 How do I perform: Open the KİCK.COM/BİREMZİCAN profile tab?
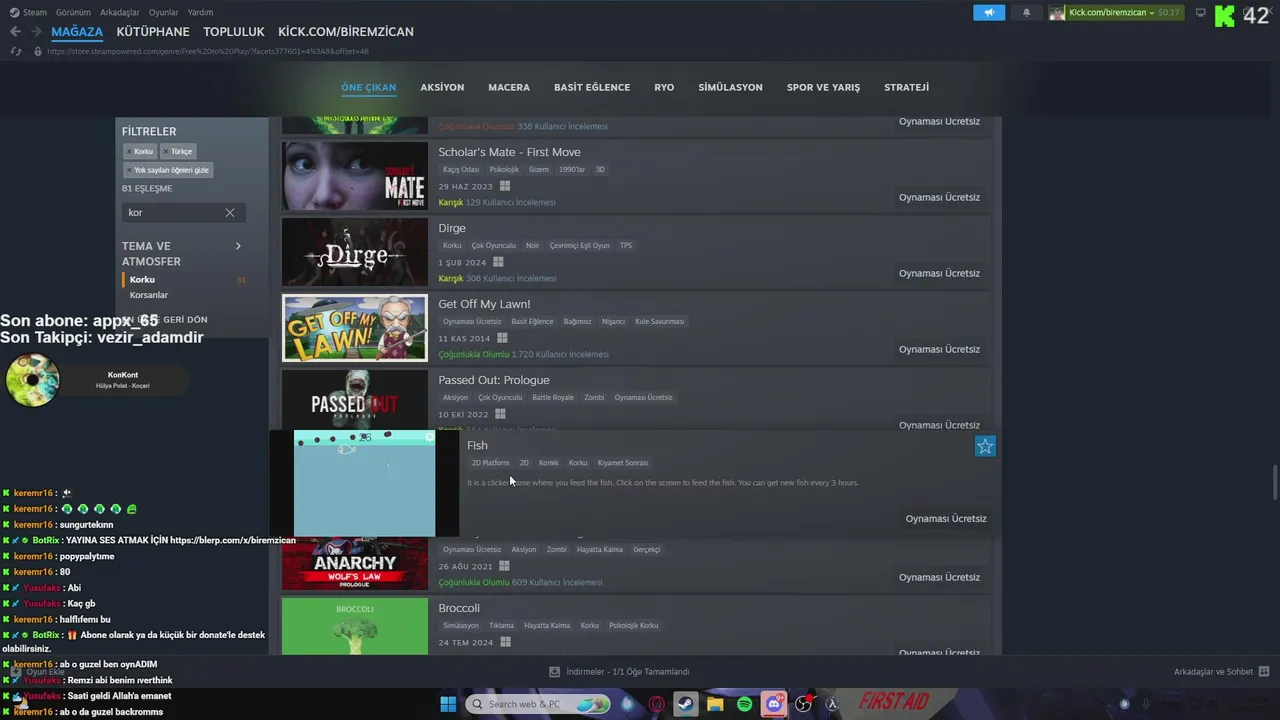pyautogui.click(x=346, y=32)
